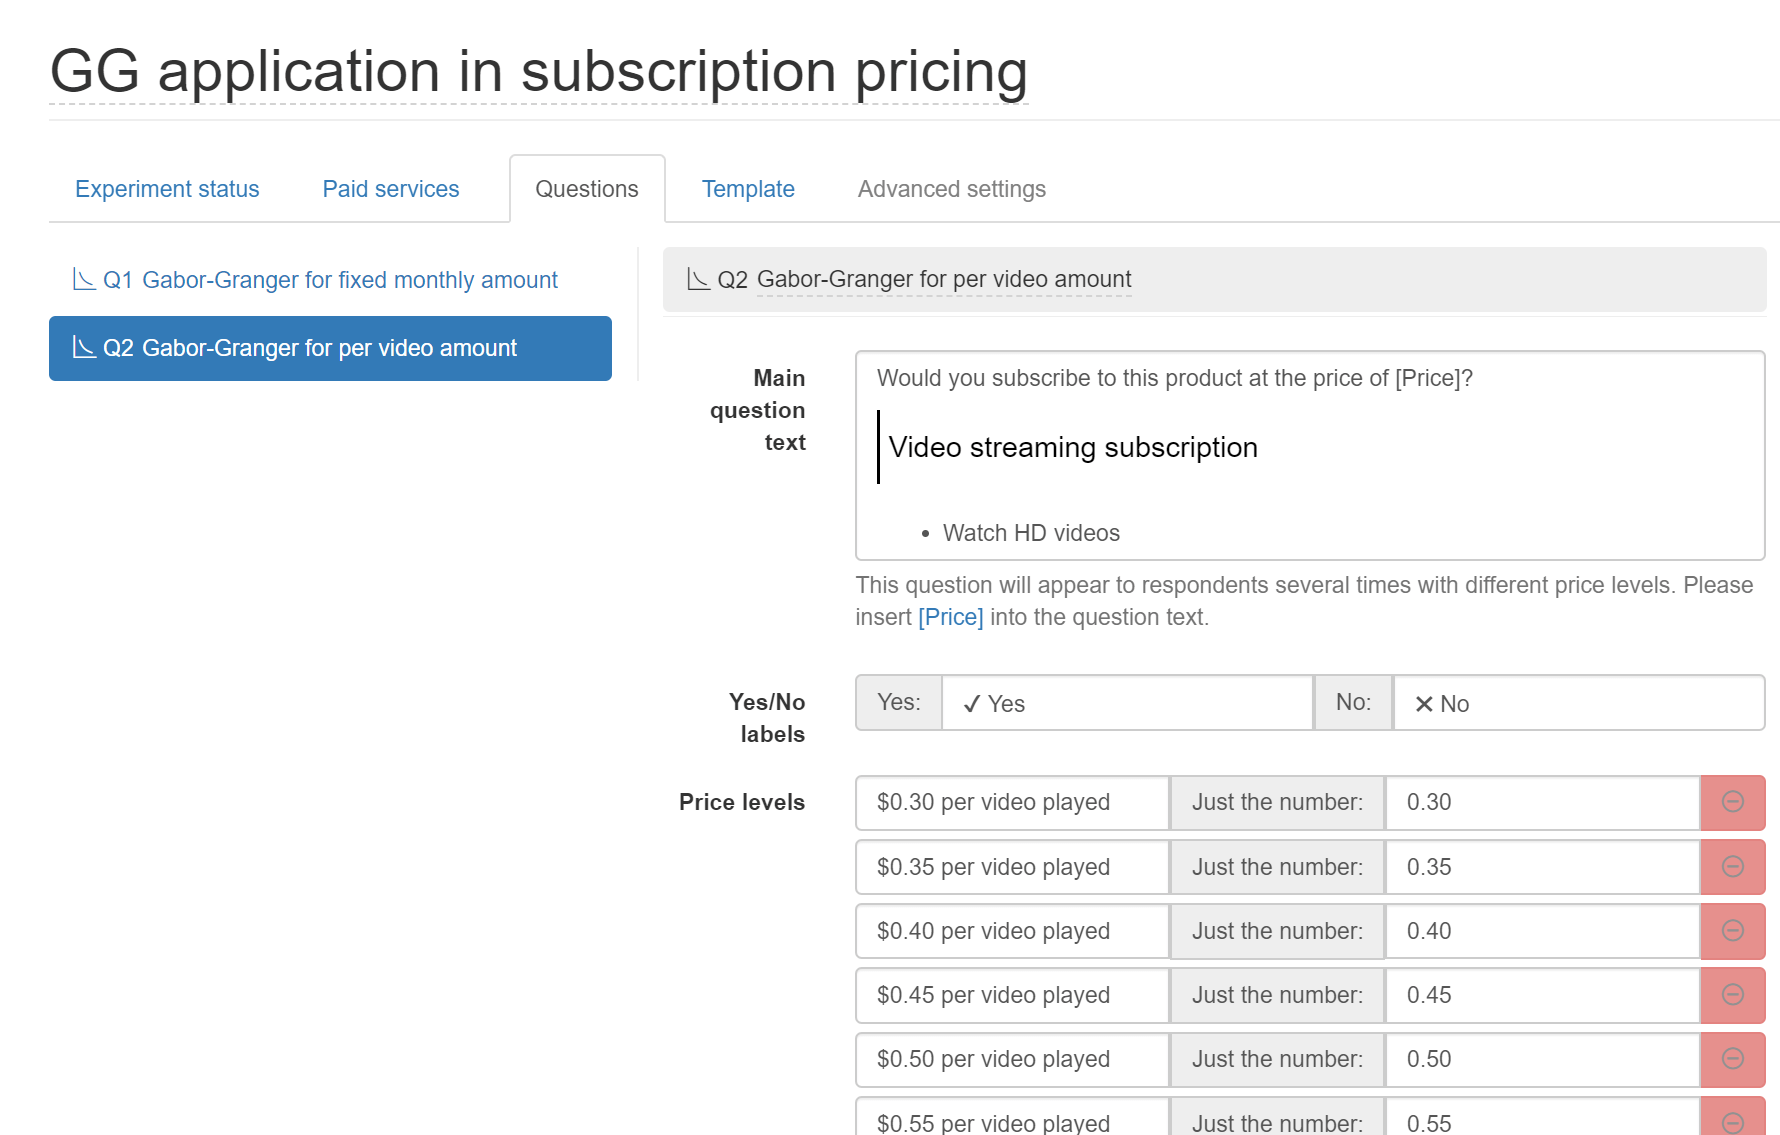Edit the $0.50 per video played label
Screen dimensions: 1780x1135
1012,1059
